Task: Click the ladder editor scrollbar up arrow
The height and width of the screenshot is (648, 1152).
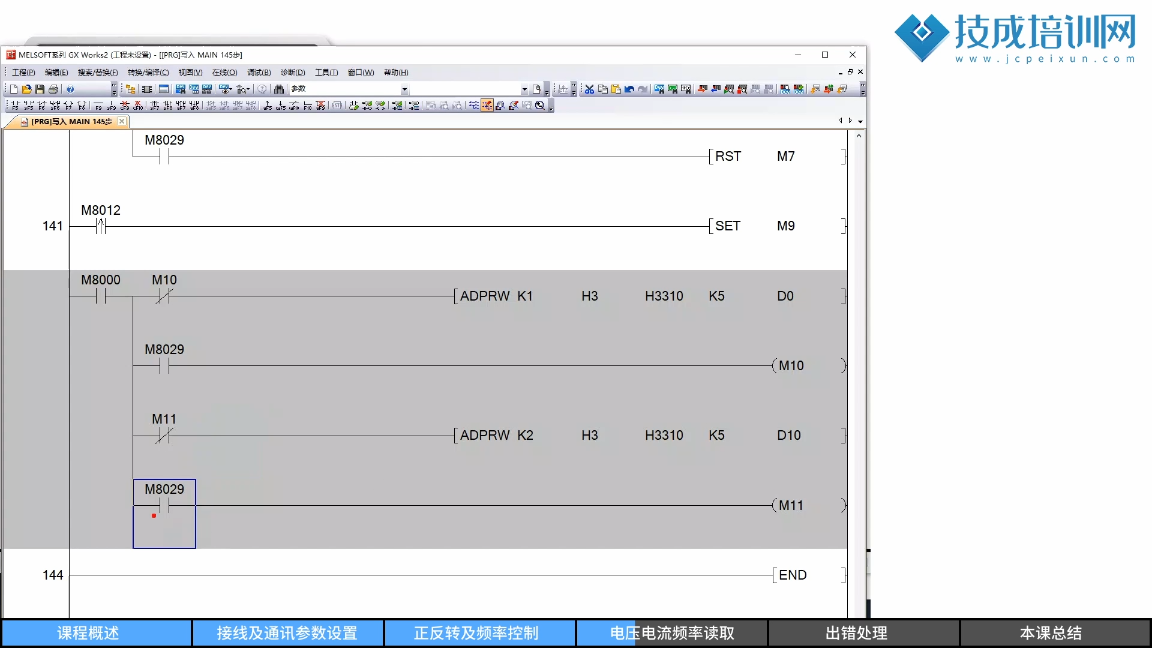Action: point(858,137)
